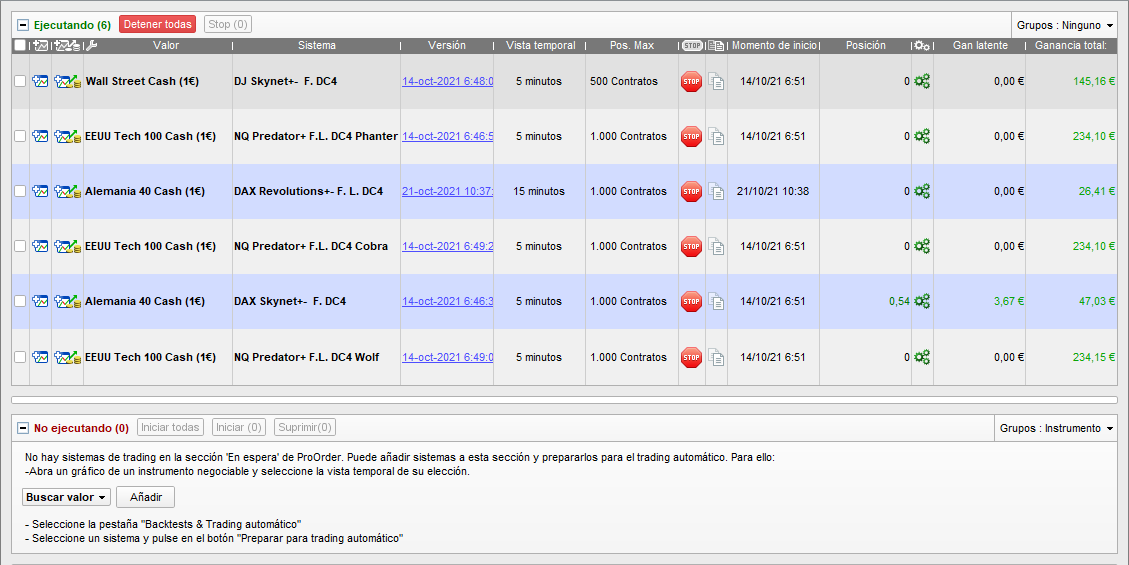1129x565 pixels.
Task: Open chart icon for NQ Predator Phanter row
Action: [x=40, y=136]
